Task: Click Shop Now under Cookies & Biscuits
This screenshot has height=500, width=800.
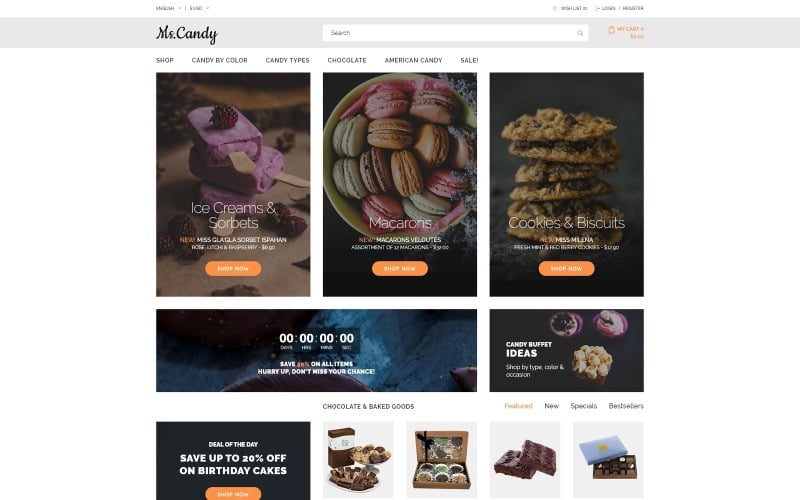Action: tap(566, 268)
